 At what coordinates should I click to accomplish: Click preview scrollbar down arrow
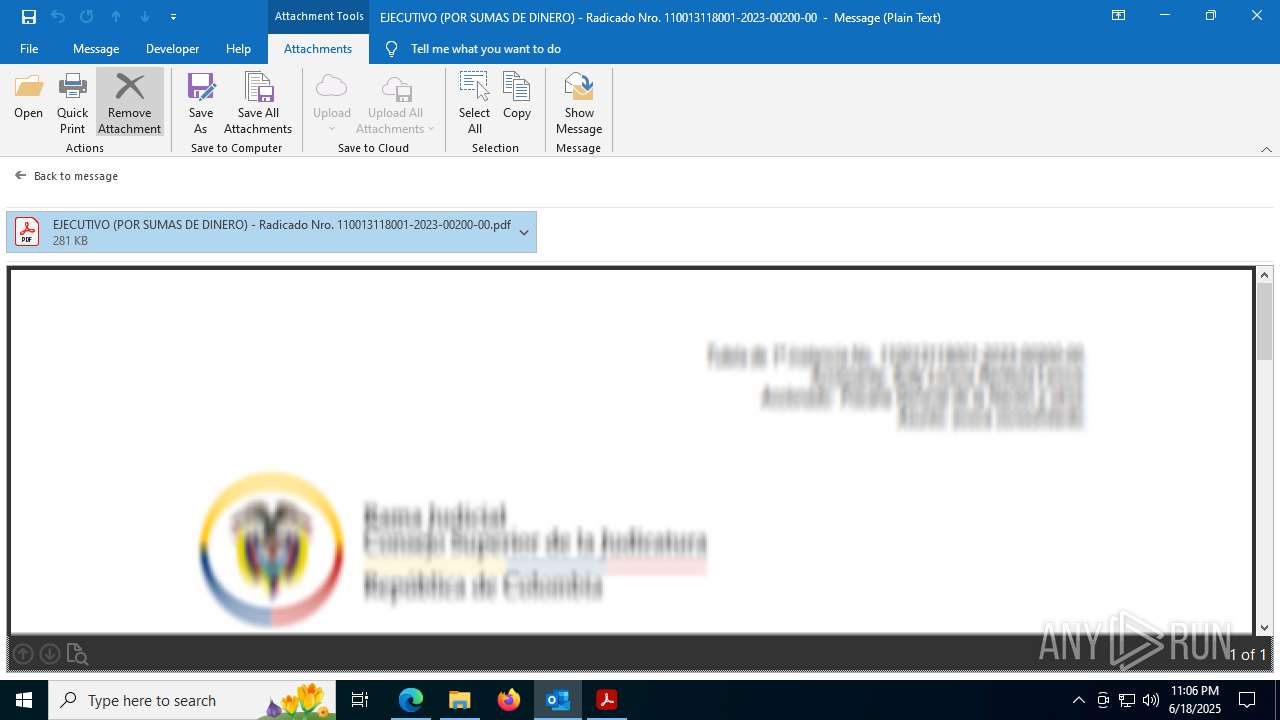1265,628
